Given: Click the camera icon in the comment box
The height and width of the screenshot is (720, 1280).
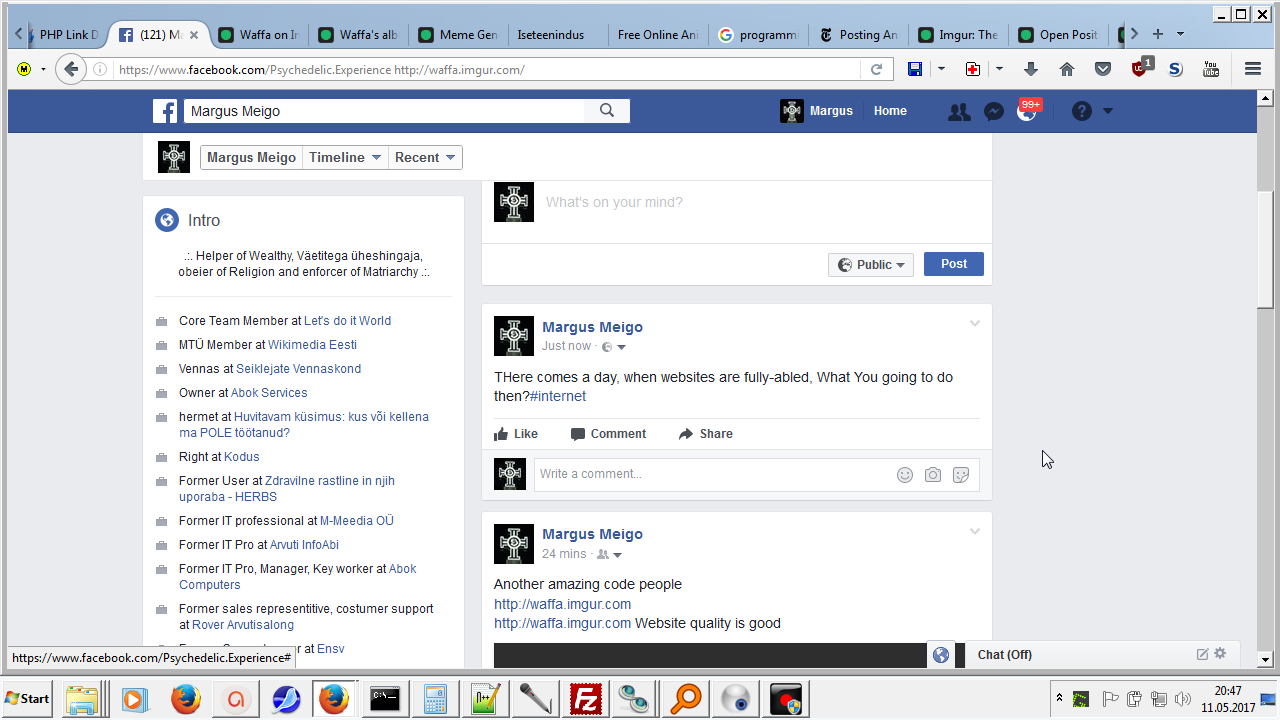Looking at the screenshot, I should coord(933,475).
